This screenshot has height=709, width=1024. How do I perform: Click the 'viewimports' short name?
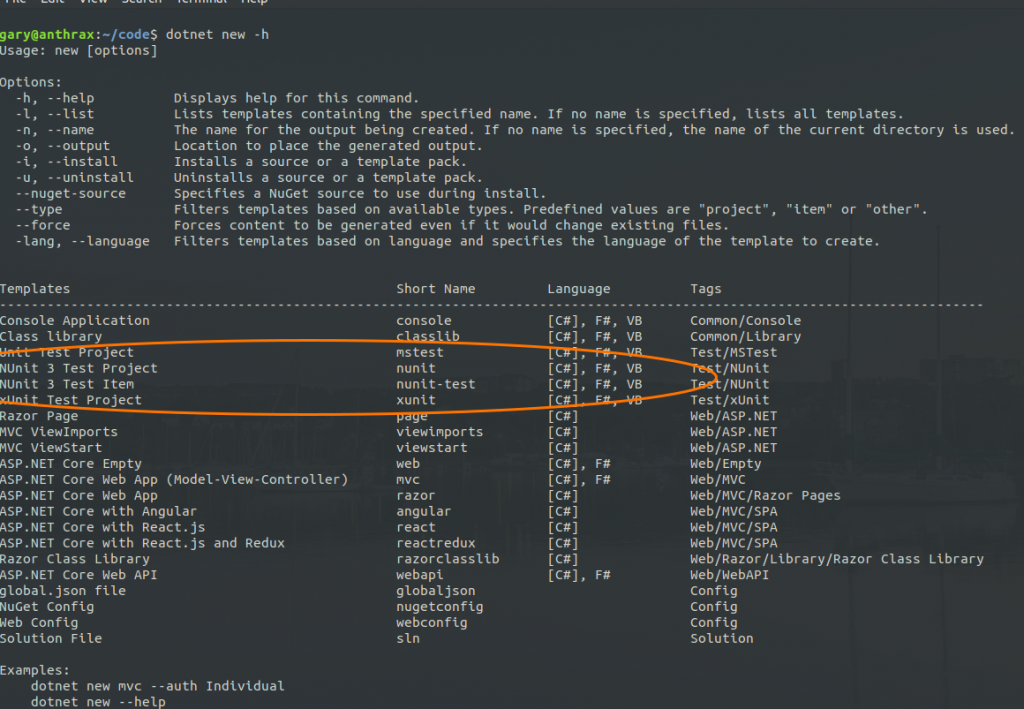(x=440, y=432)
